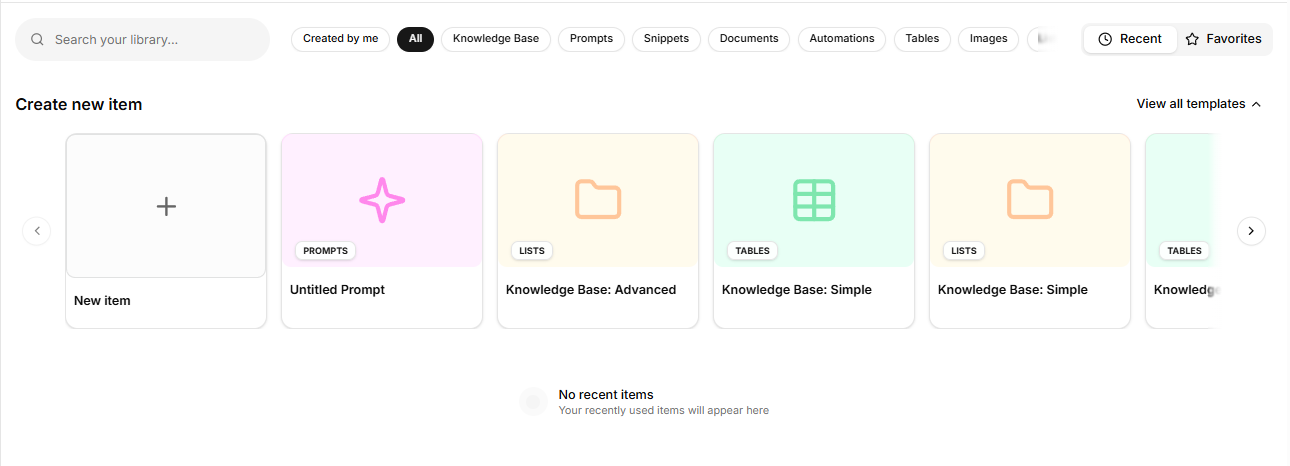Screen dimensions: 1290x466
Task: Select the Snippets filter chip
Action: (x=666, y=39)
